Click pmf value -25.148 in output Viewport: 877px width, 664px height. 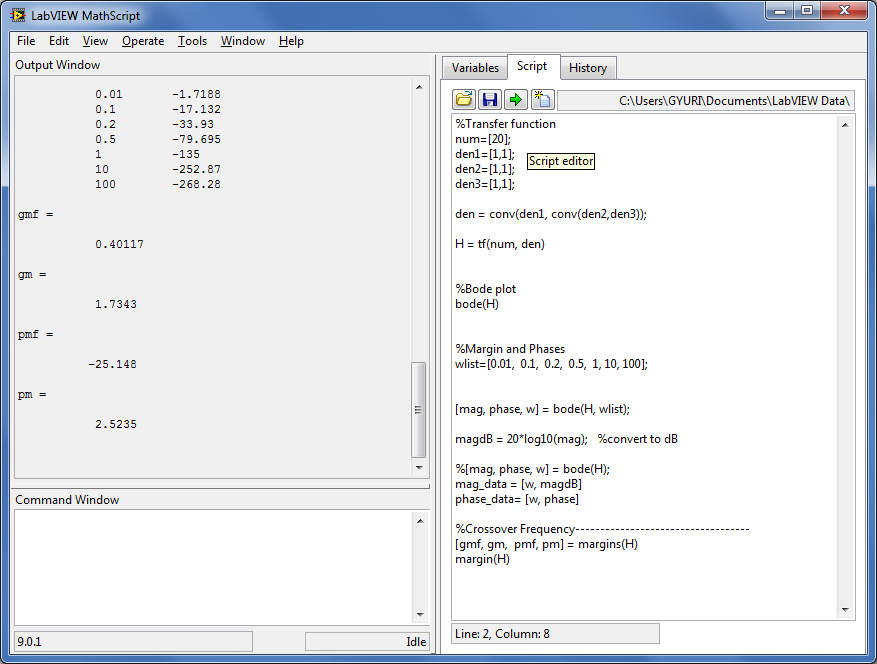(x=112, y=364)
